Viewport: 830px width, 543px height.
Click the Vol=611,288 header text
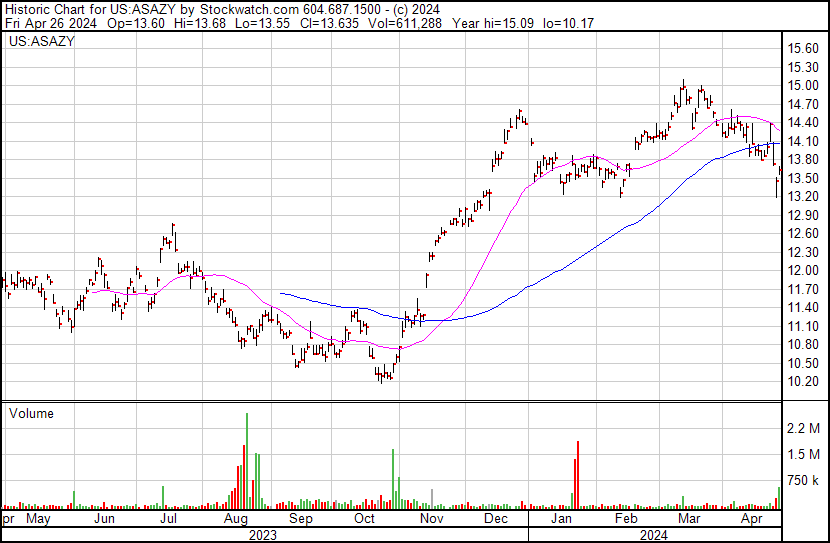pos(407,23)
